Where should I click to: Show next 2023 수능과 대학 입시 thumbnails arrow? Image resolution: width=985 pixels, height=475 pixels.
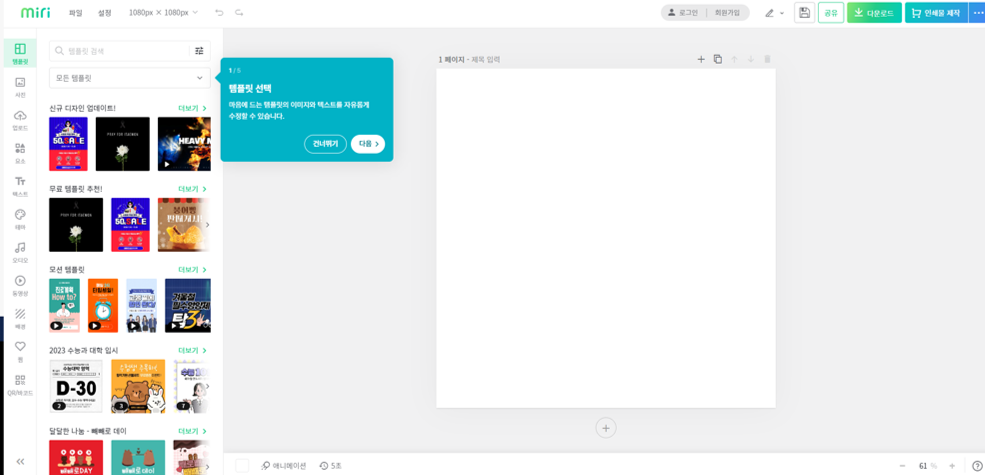[x=207, y=386]
